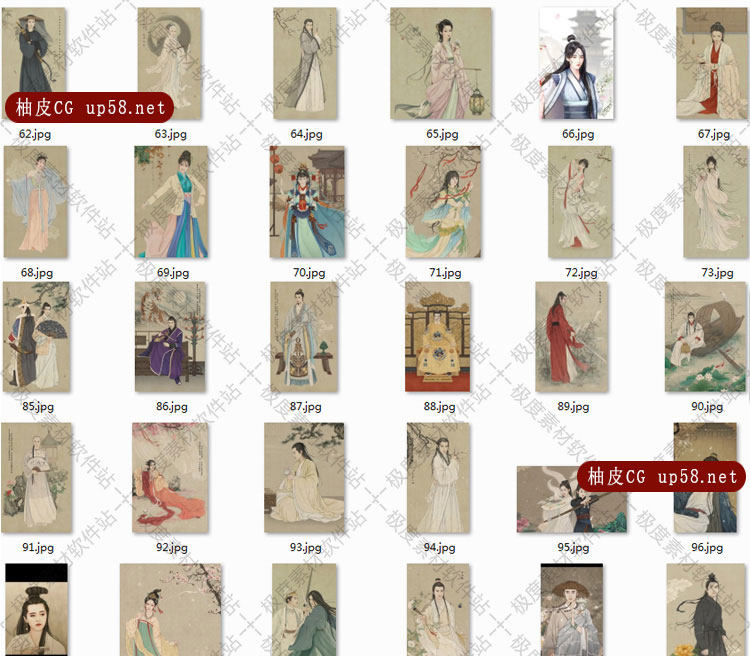Image resolution: width=750 pixels, height=656 pixels.
Task: Click the file name 85.jpg
Action: pos(38,407)
